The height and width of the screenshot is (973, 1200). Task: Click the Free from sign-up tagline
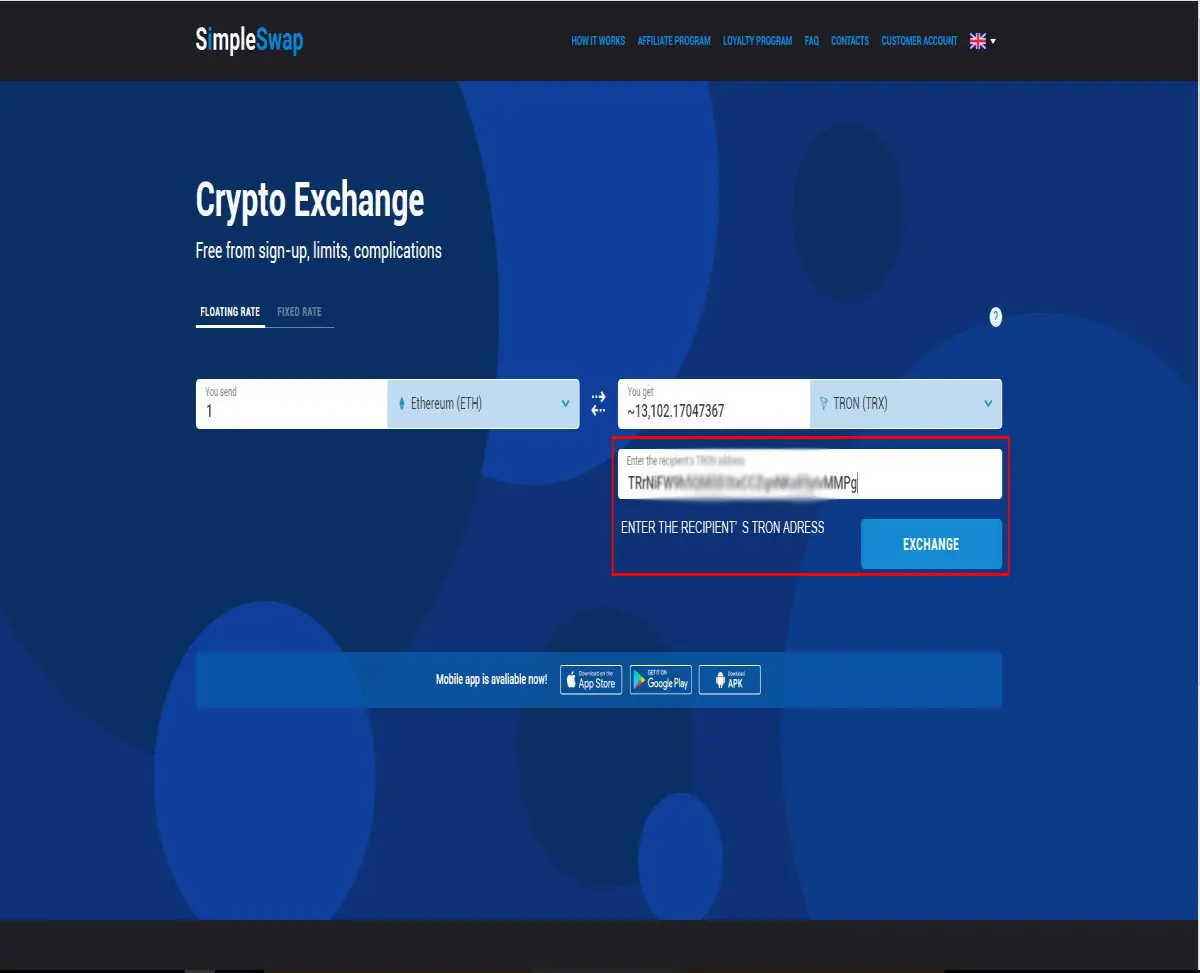[x=318, y=251]
